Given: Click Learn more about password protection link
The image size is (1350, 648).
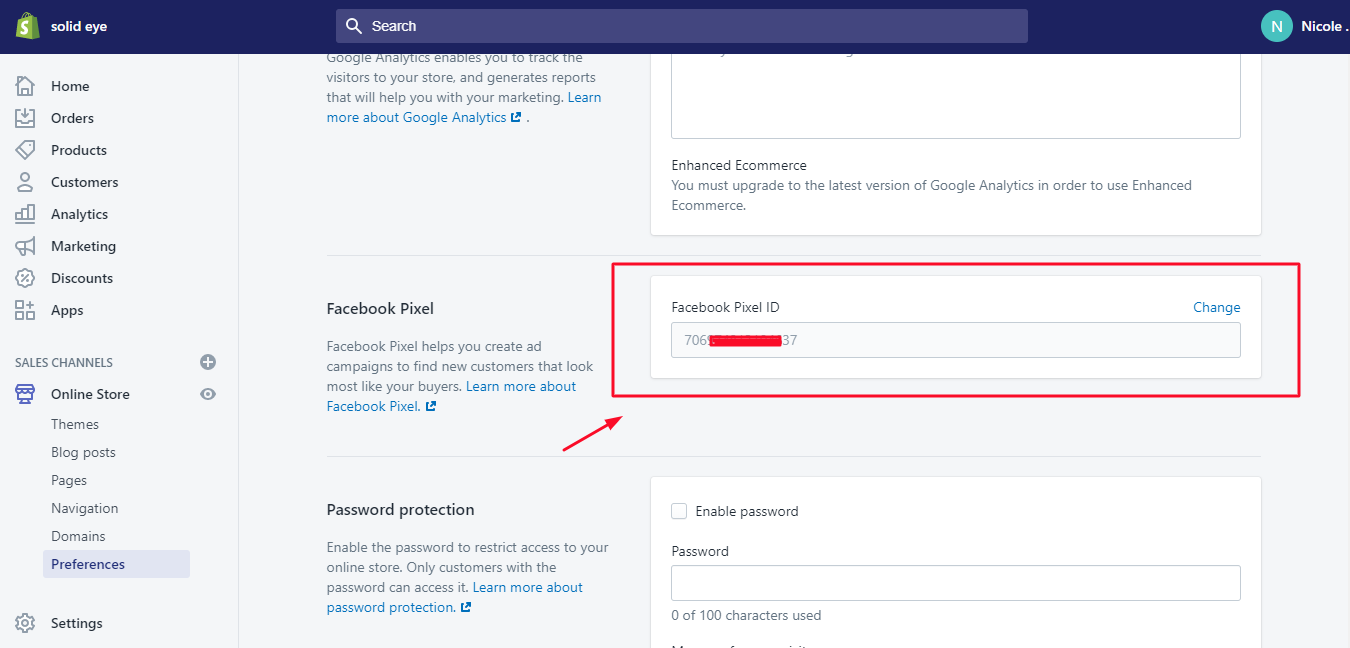Looking at the screenshot, I should click(x=455, y=597).
